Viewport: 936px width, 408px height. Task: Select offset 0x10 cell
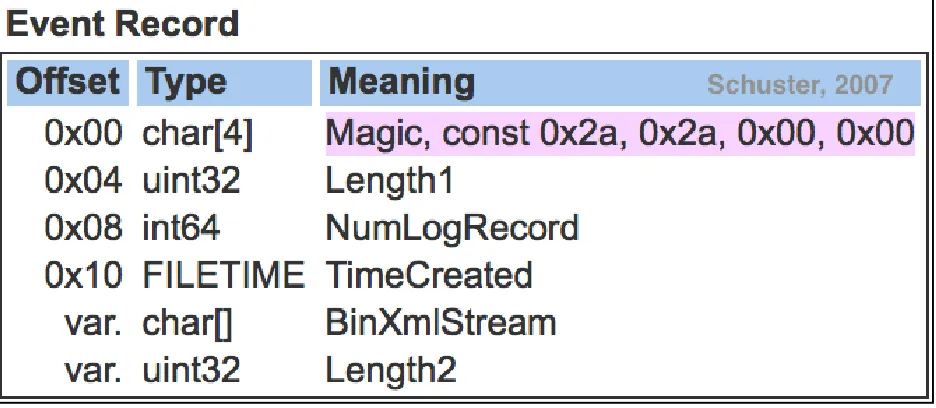click(84, 275)
